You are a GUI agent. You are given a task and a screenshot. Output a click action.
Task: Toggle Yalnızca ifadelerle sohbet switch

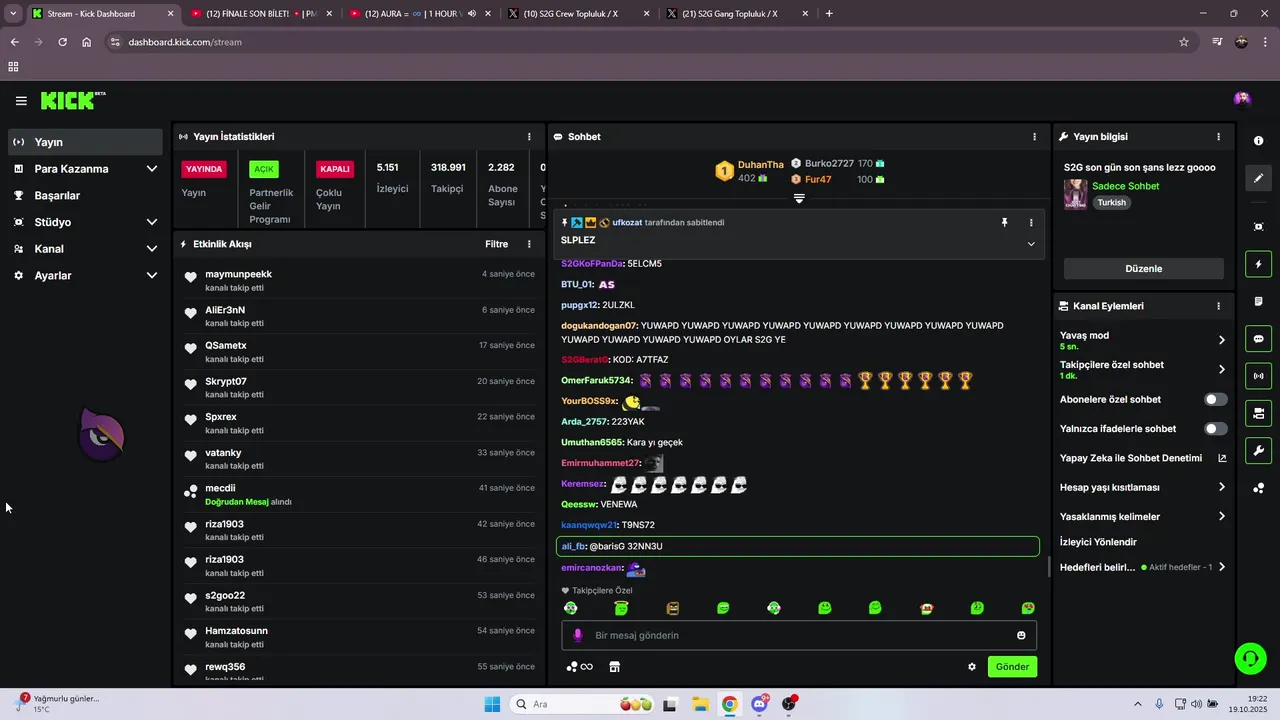(x=1215, y=429)
